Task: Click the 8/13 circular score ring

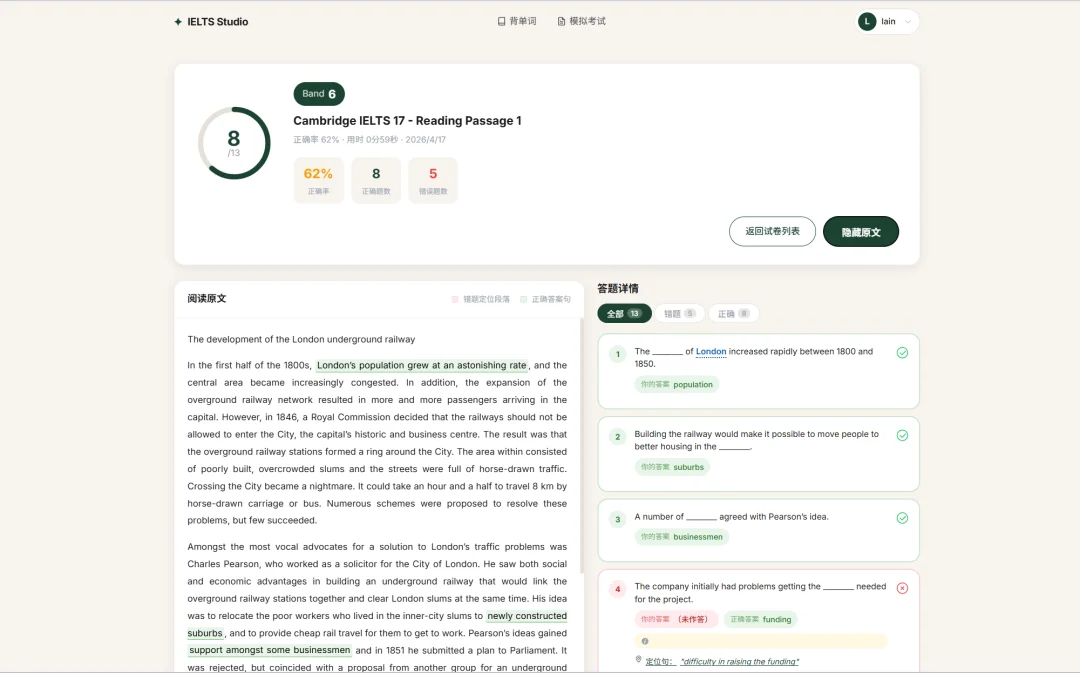Action: point(234,143)
